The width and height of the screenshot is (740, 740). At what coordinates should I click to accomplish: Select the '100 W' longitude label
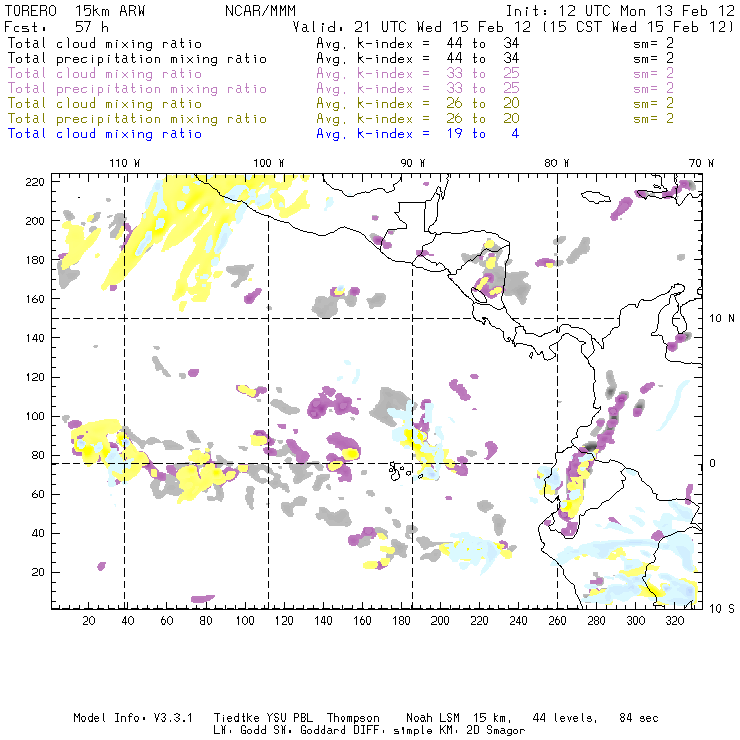coord(269,163)
